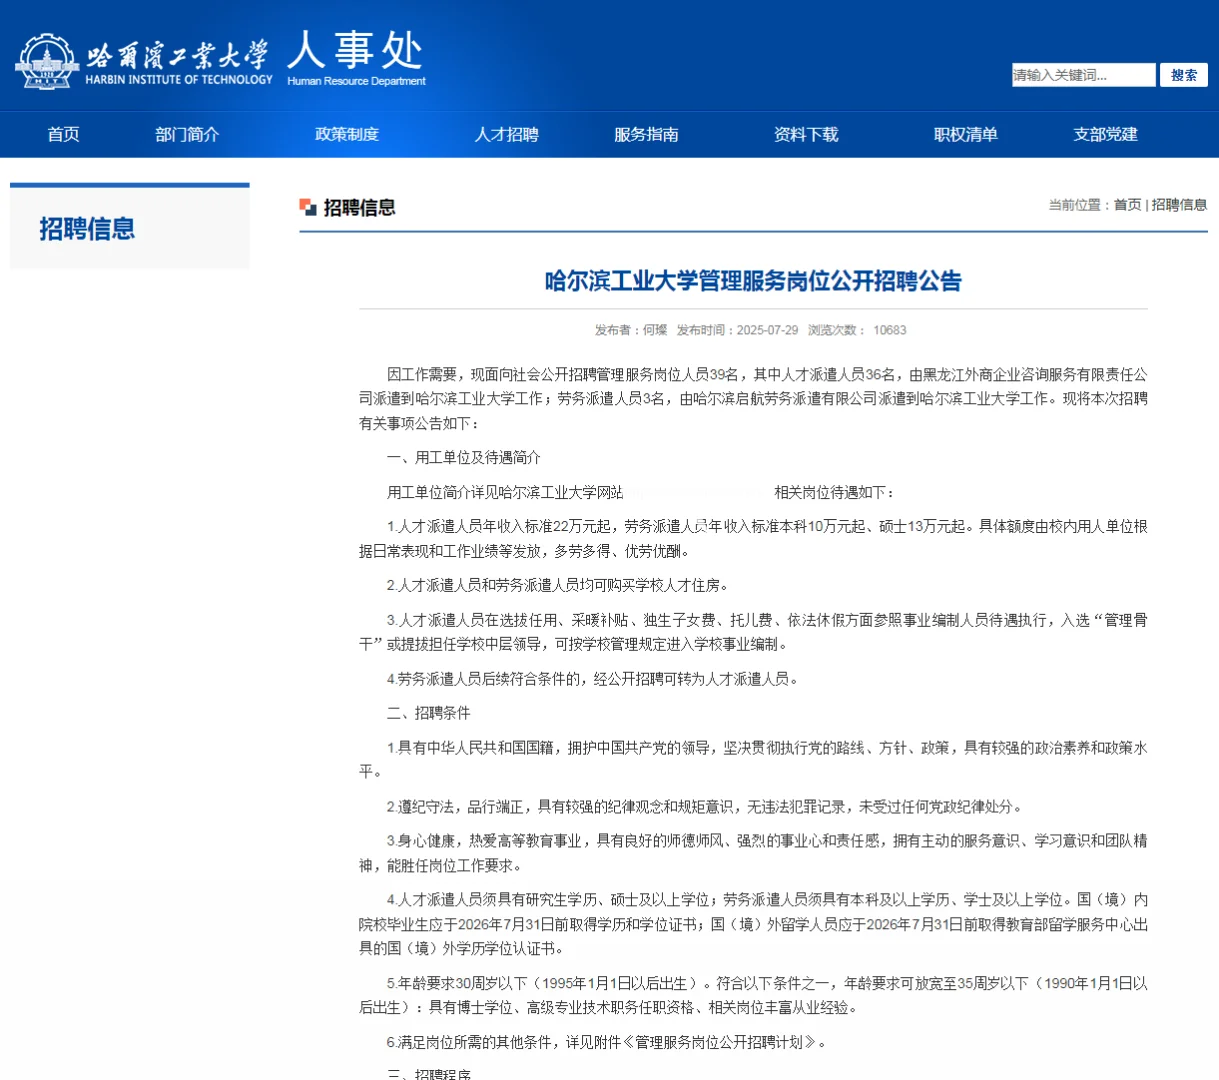This screenshot has height=1080, width=1219.
Task: Click the 首页 breadcrumb link
Action: tap(1128, 205)
